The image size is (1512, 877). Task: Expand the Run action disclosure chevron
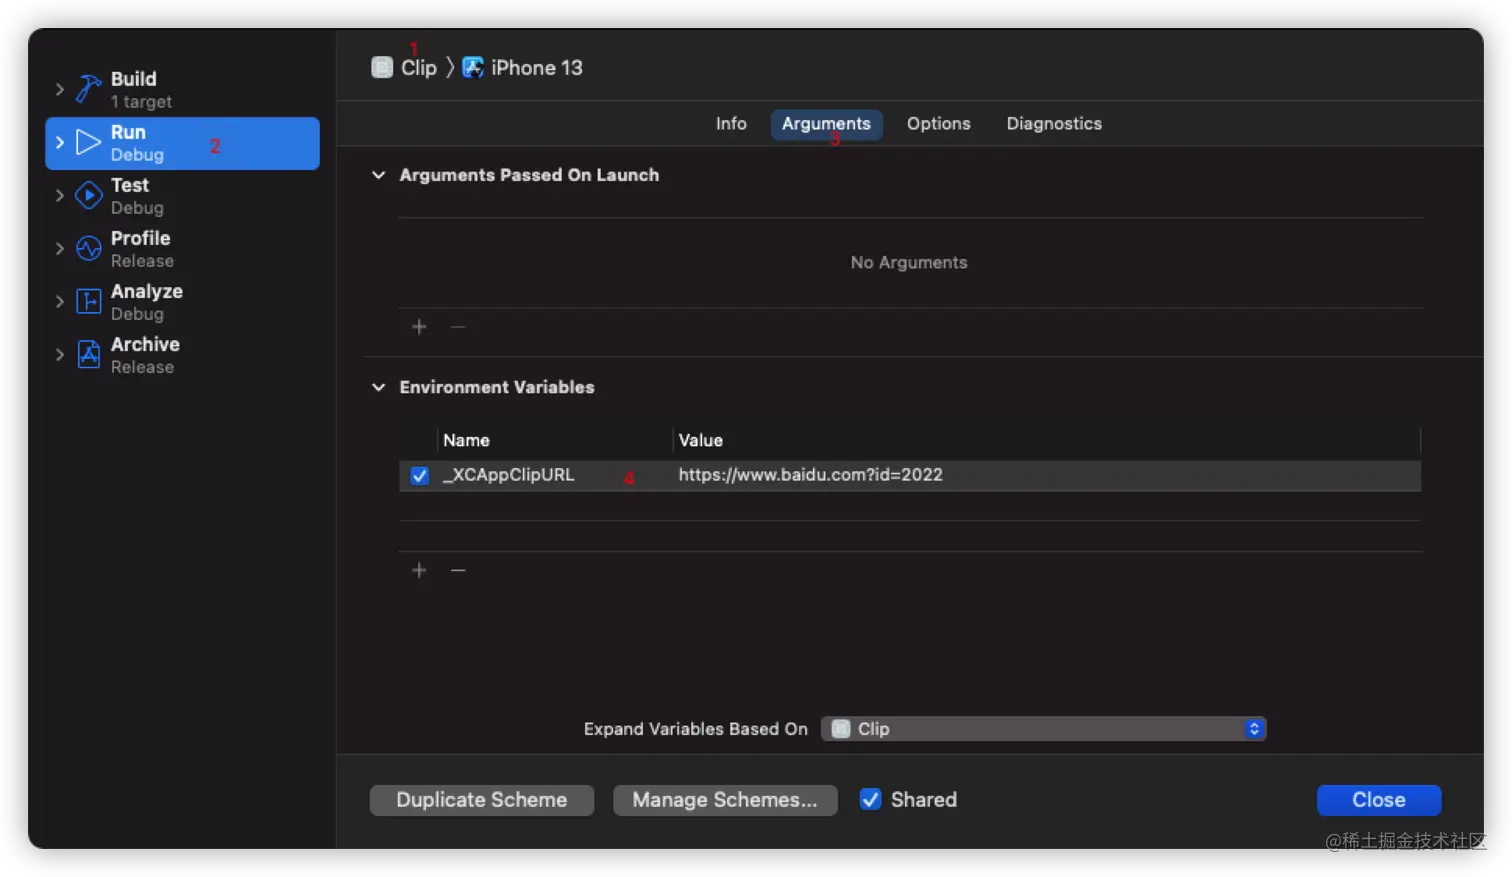coord(60,143)
